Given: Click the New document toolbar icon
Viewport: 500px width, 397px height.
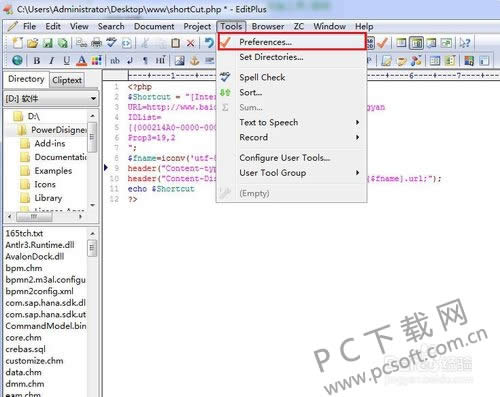Looking at the screenshot, I should [17, 43].
